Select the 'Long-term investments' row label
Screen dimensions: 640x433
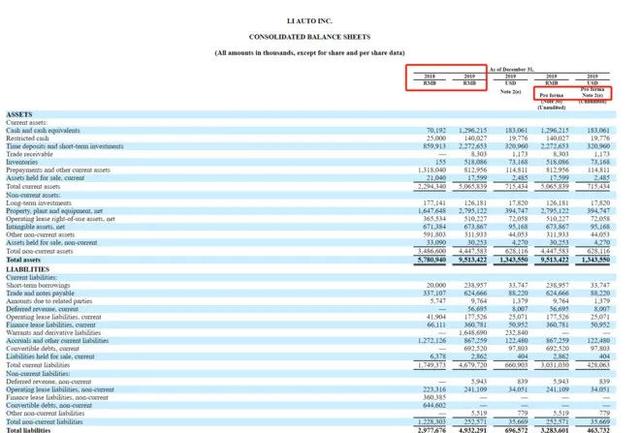pos(39,203)
